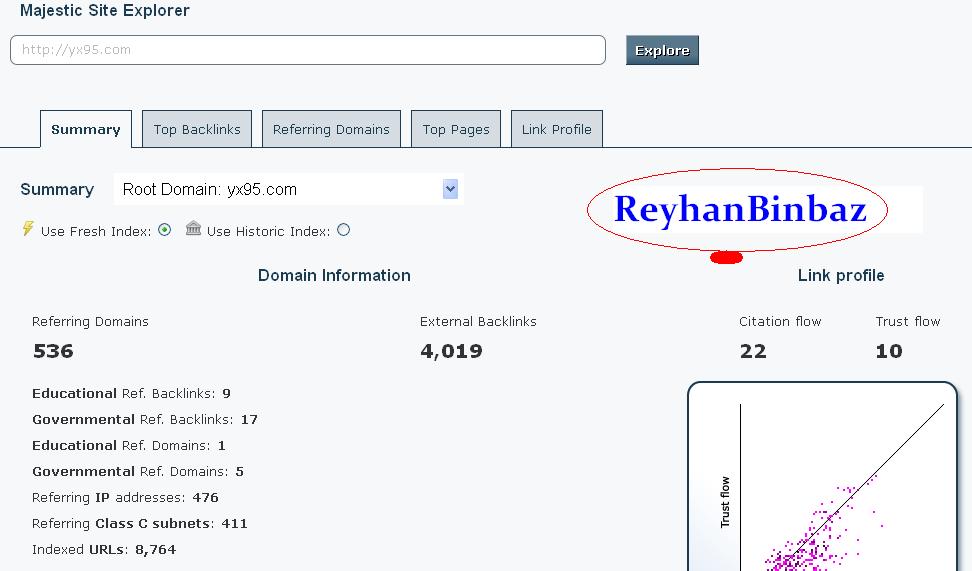
Task: Click the Referring Class C subnets: 411 line
Action: point(140,523)
